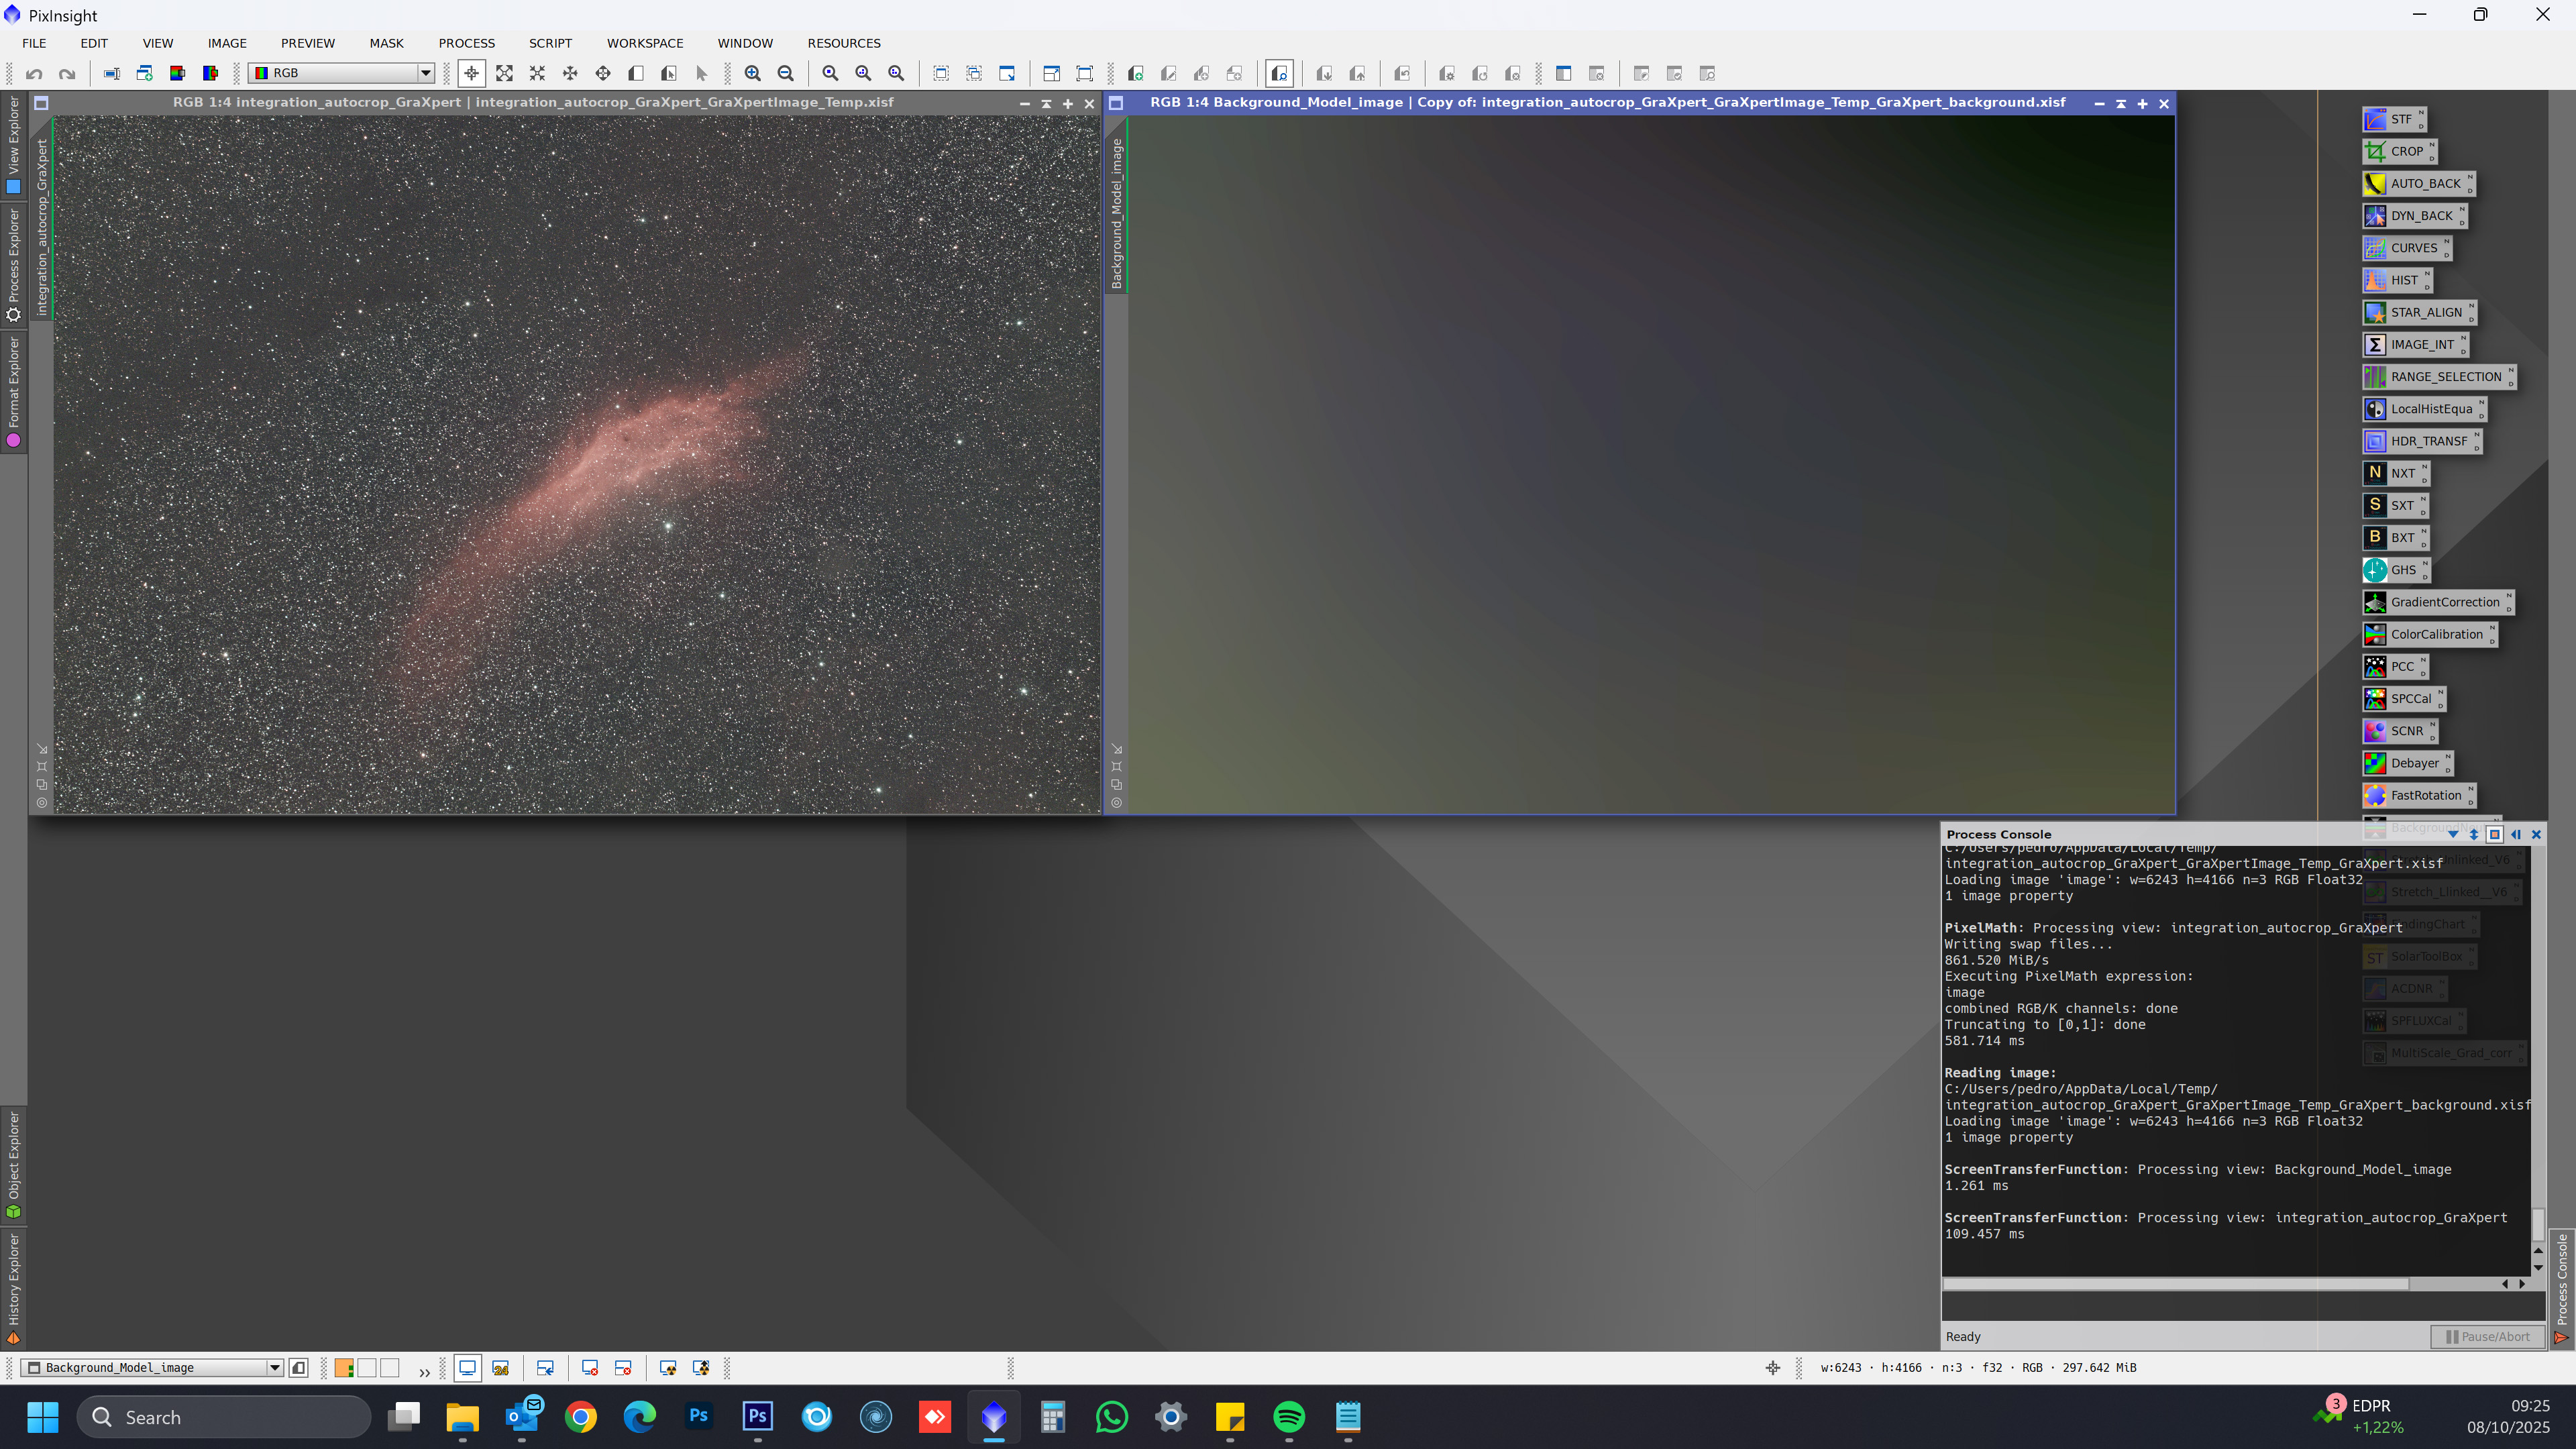Expand the Background_Model_image view selector dropdown

(274, 1368)
